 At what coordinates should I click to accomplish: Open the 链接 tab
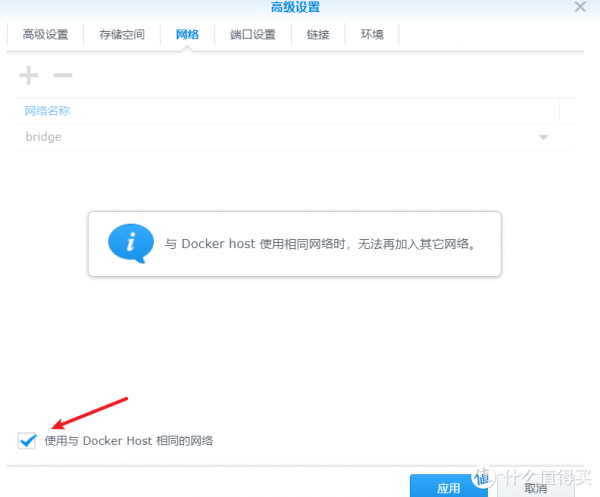pos(318,34)
